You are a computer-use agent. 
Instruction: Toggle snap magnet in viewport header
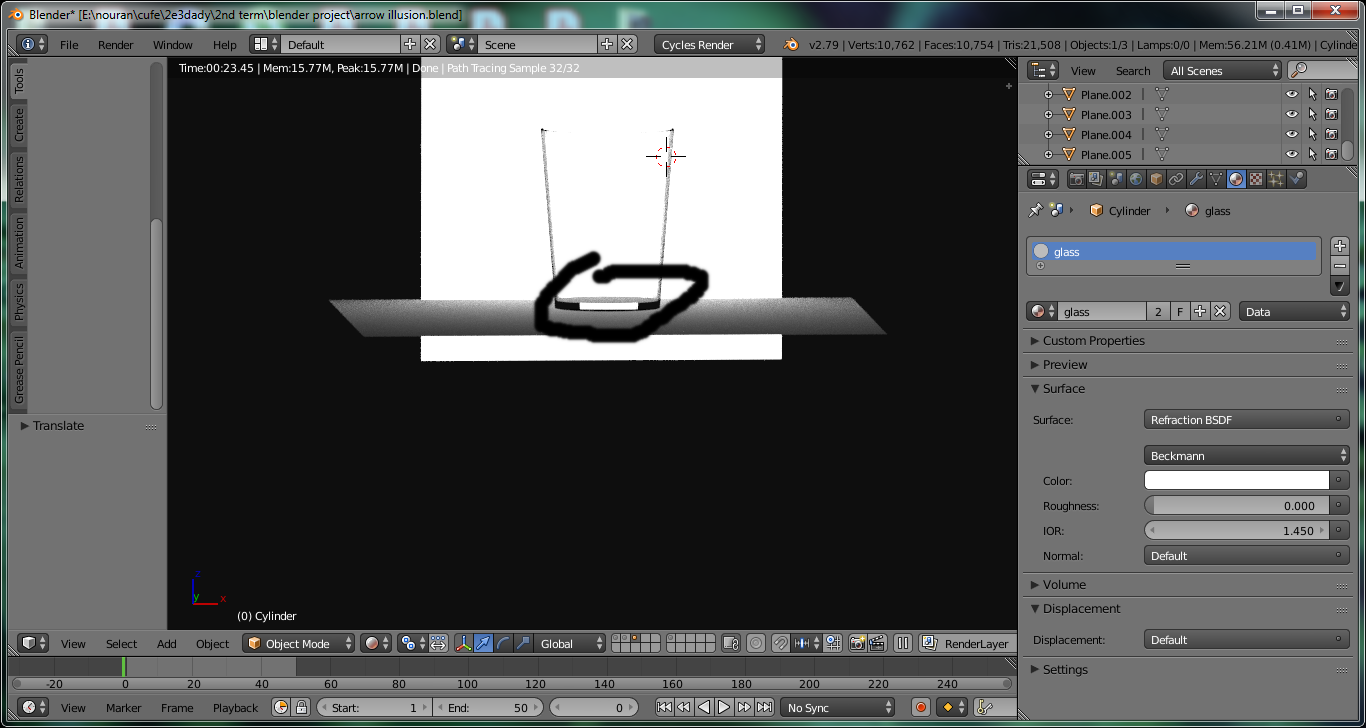pos(780,643)
